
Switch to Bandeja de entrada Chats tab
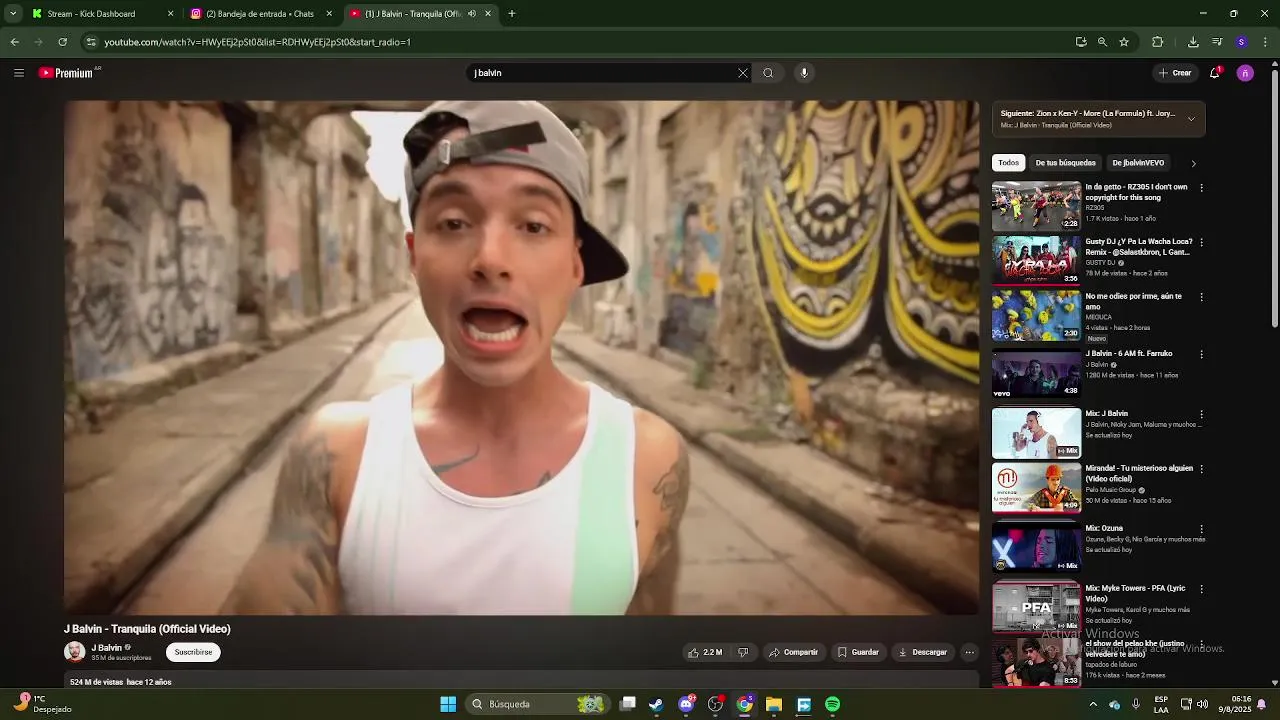[x=262, y=14]
